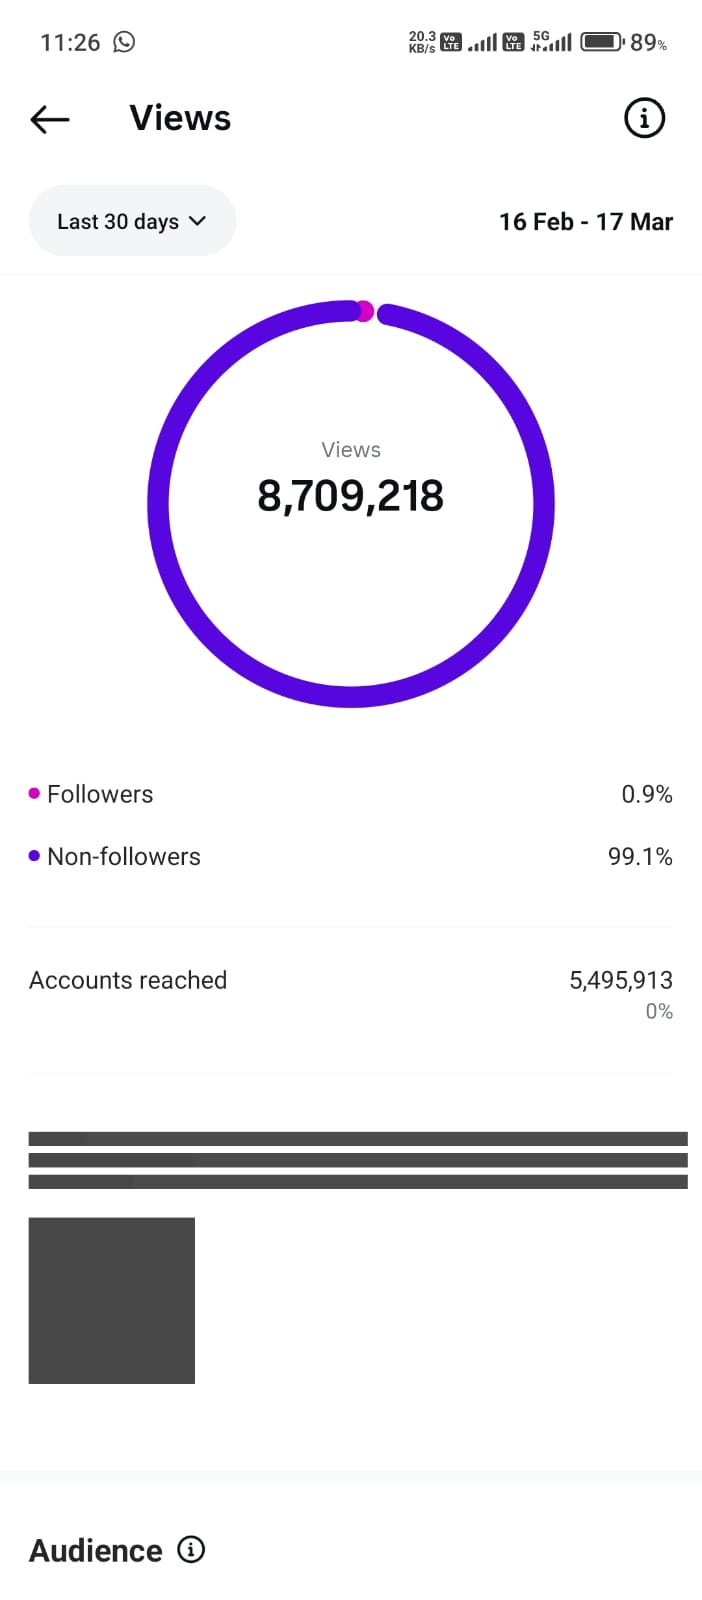This screenshot has height=1600, width=702.
Task: Select the Non-followers 99.1% row
Action: pos(350,856)
